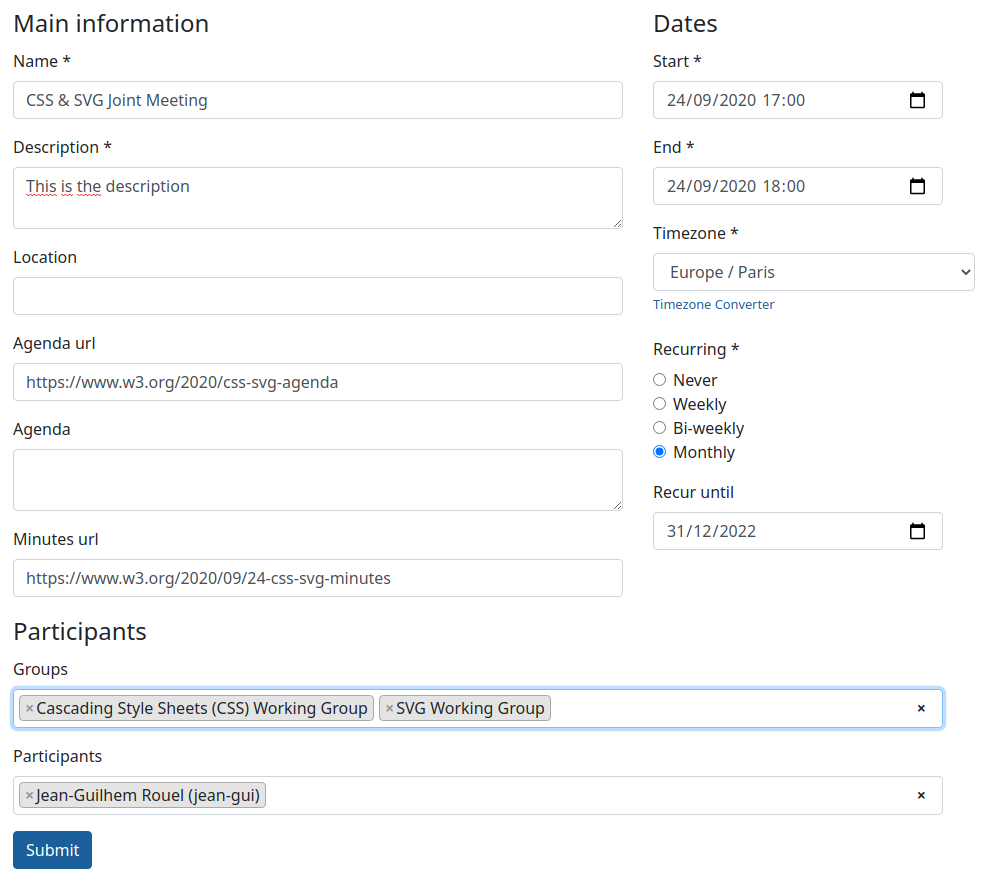Choose Weekly recurrence
Screen dimensions: 987x882
(x=660, y=404)
